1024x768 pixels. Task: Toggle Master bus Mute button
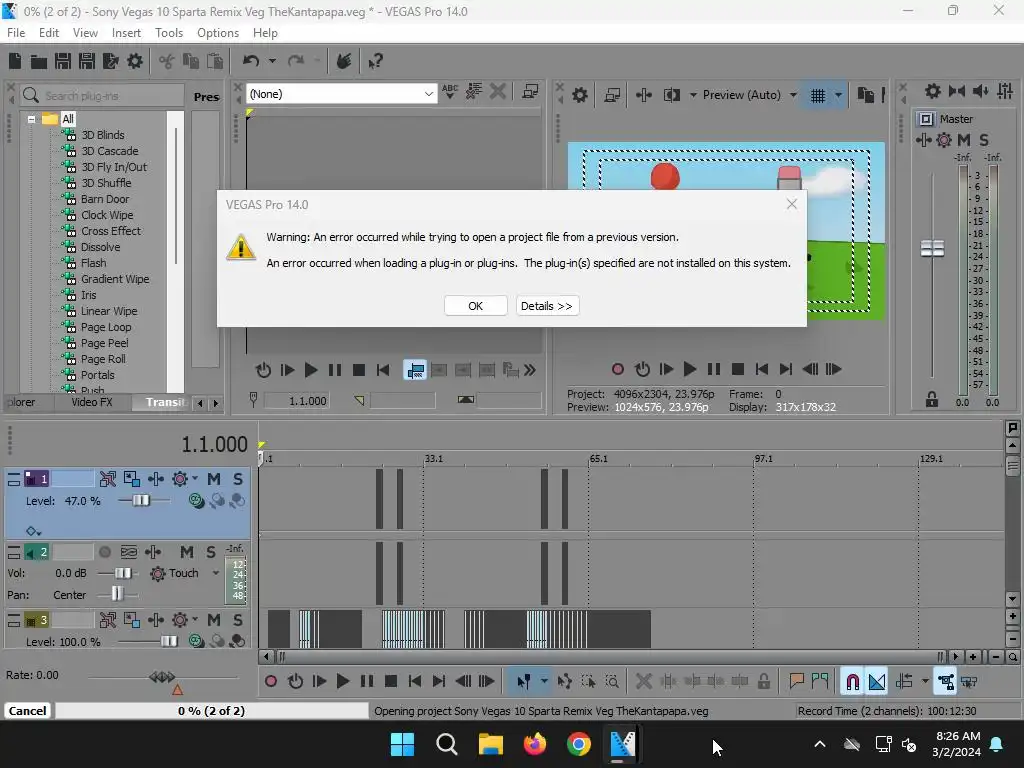pos(963,140)
